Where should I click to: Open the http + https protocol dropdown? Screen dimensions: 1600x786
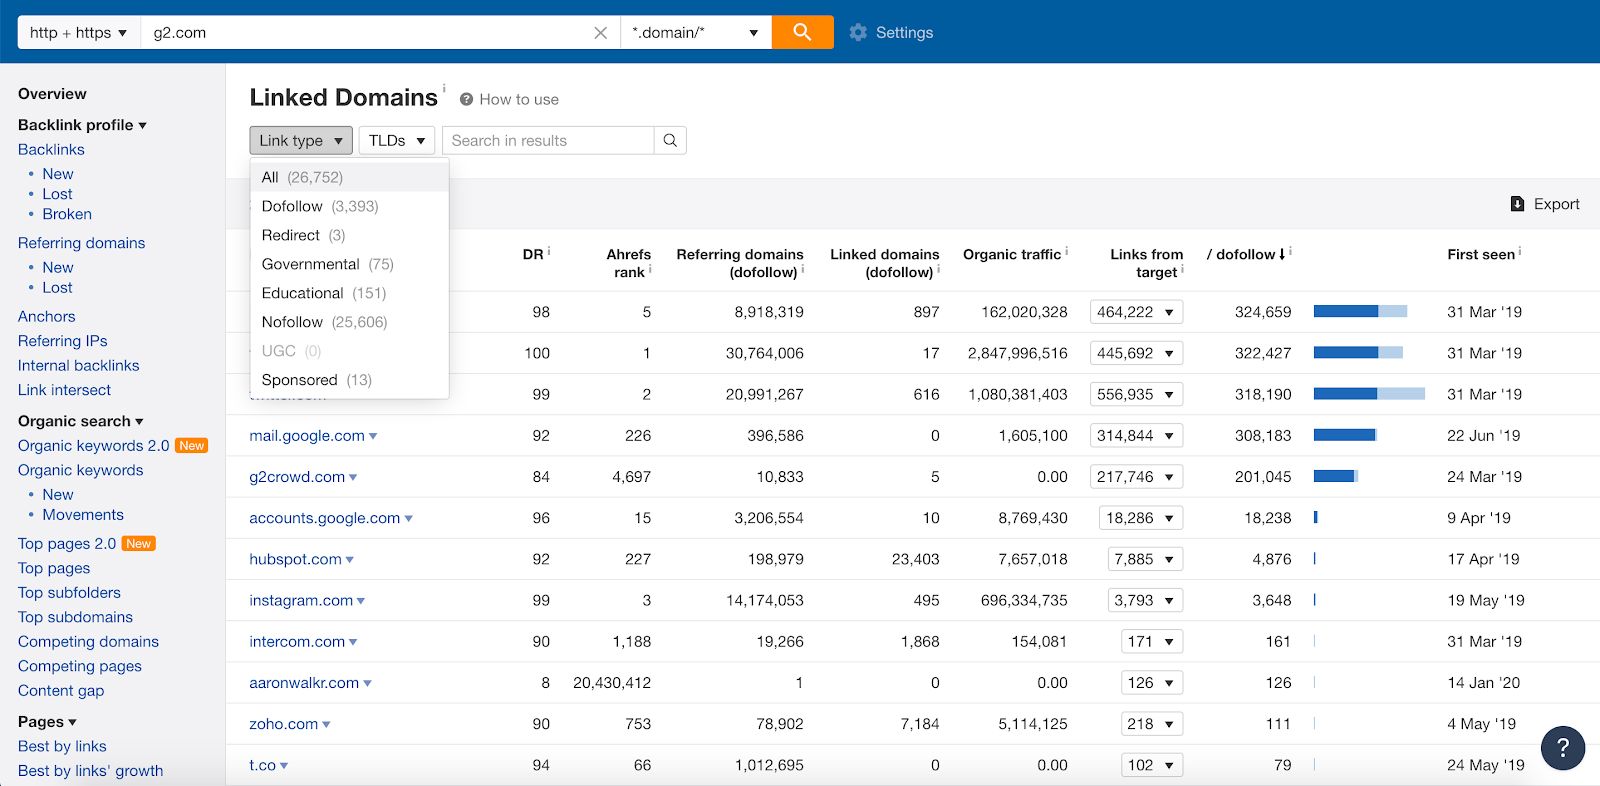(79, 32)
